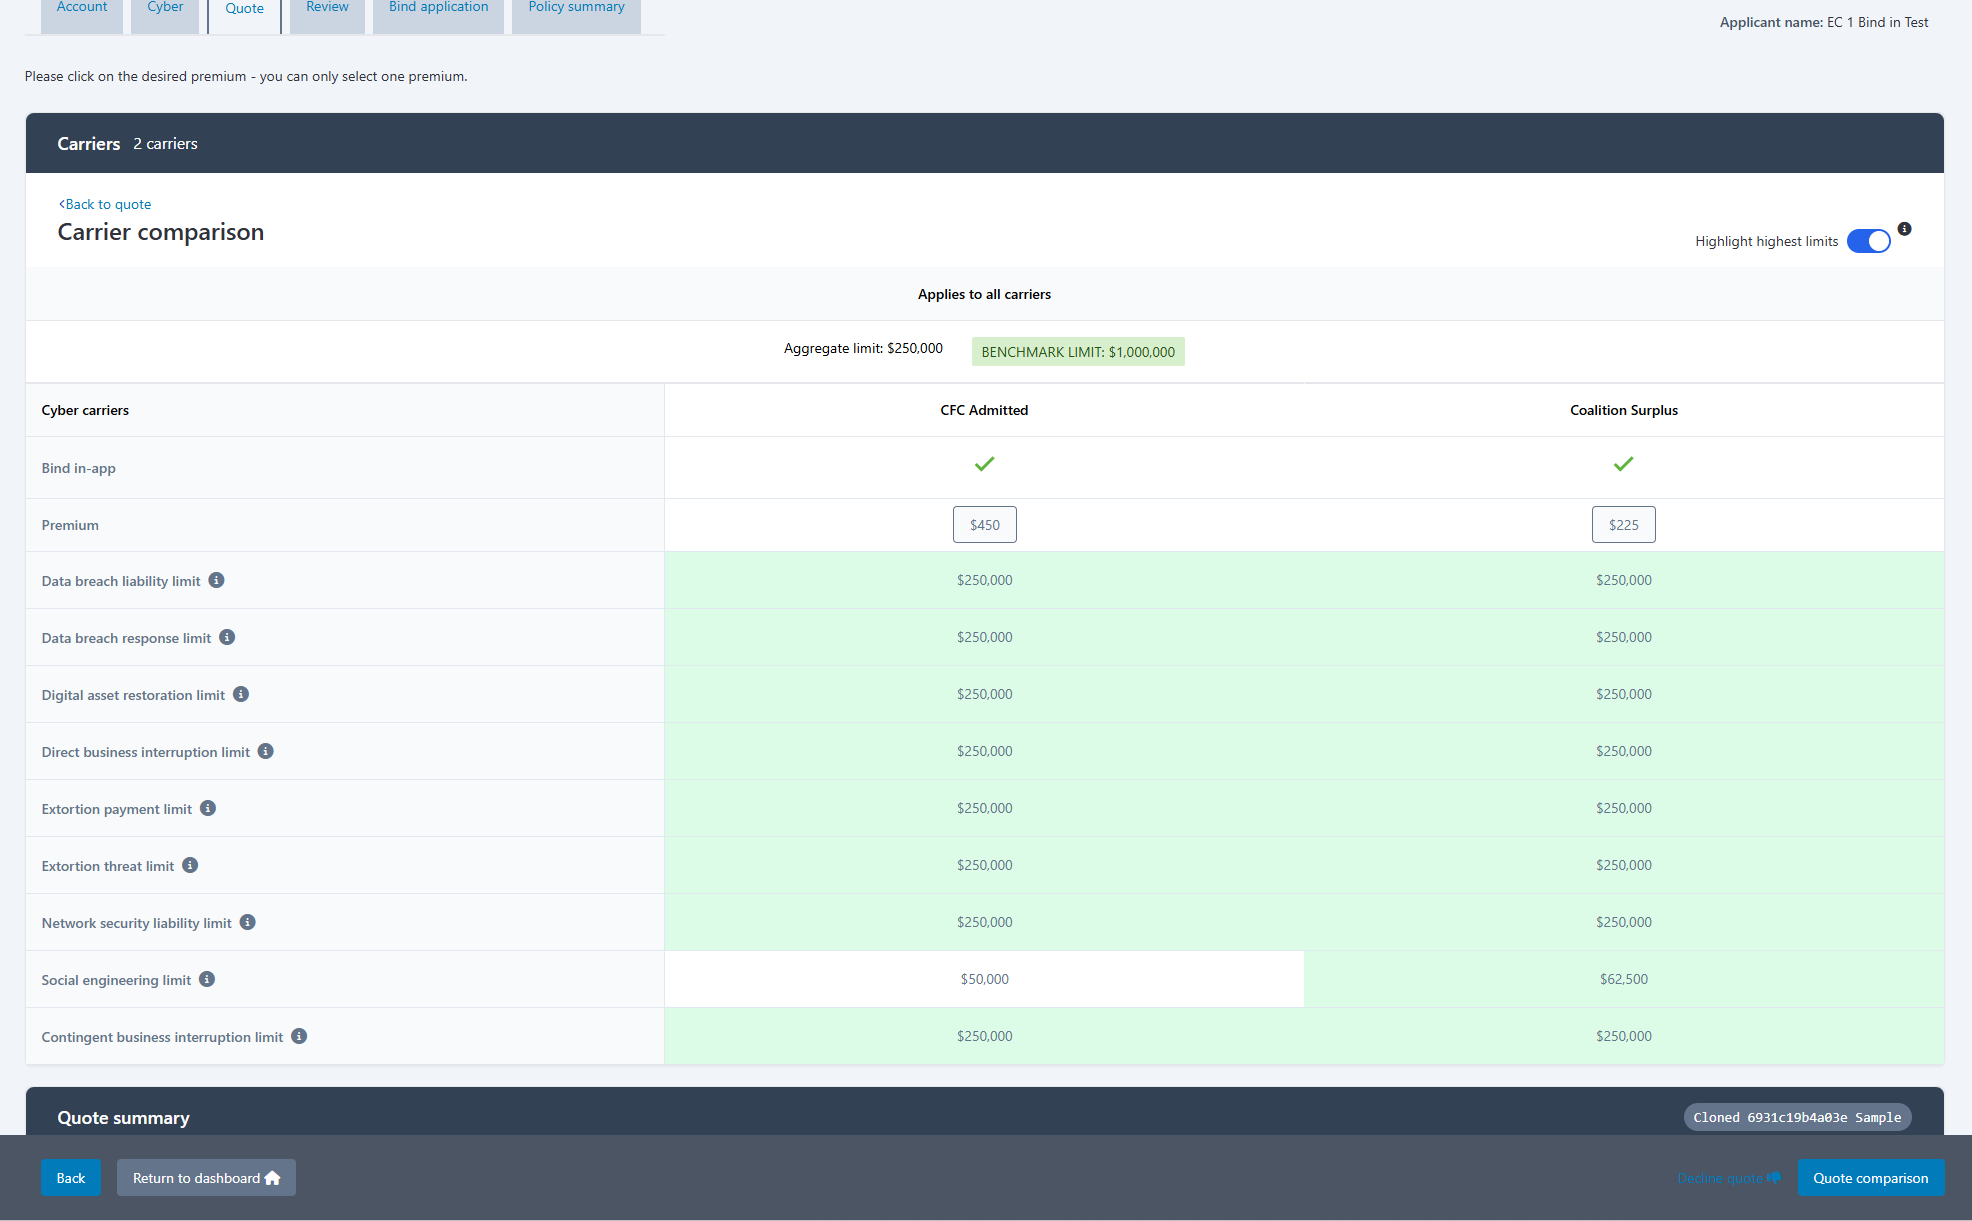Click the home icon on Return to dashboard

(x=272, y=1177)
